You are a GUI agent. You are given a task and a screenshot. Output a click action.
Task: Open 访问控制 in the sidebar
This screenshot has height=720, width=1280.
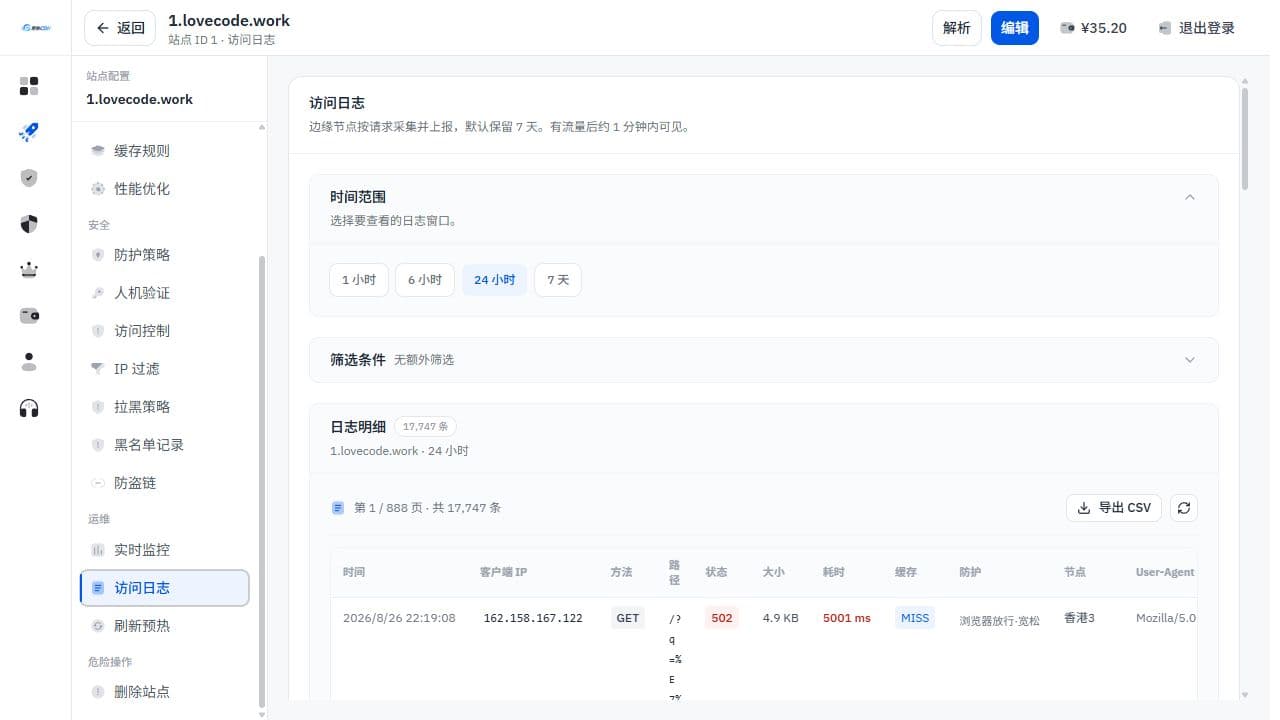[165, 331]
